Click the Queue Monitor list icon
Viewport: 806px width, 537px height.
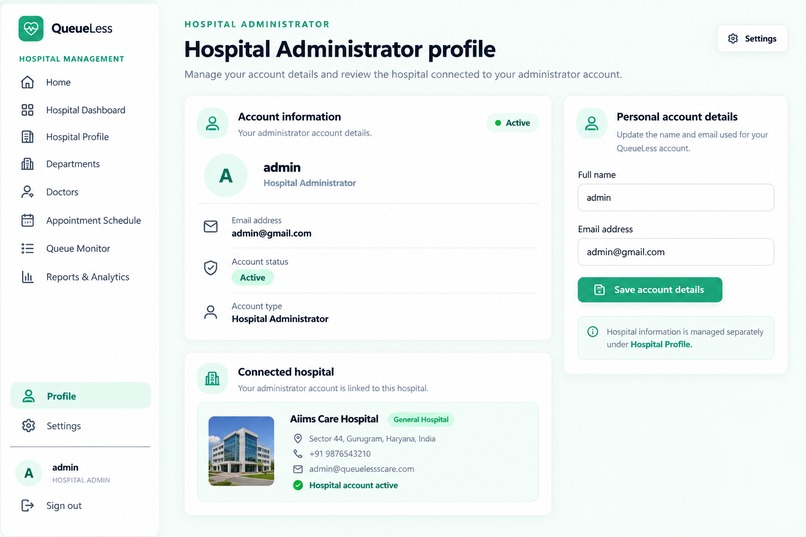click(x=27, y=249)
